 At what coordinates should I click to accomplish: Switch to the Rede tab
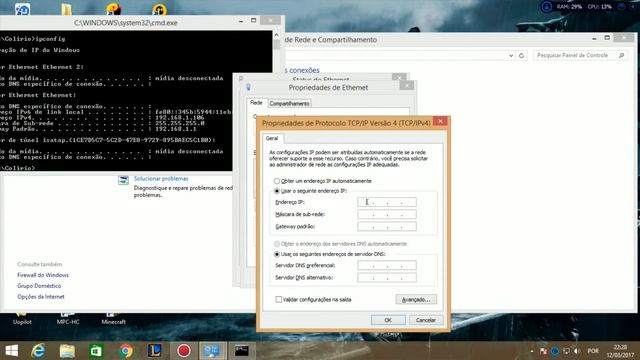click(x=256, y=103)
